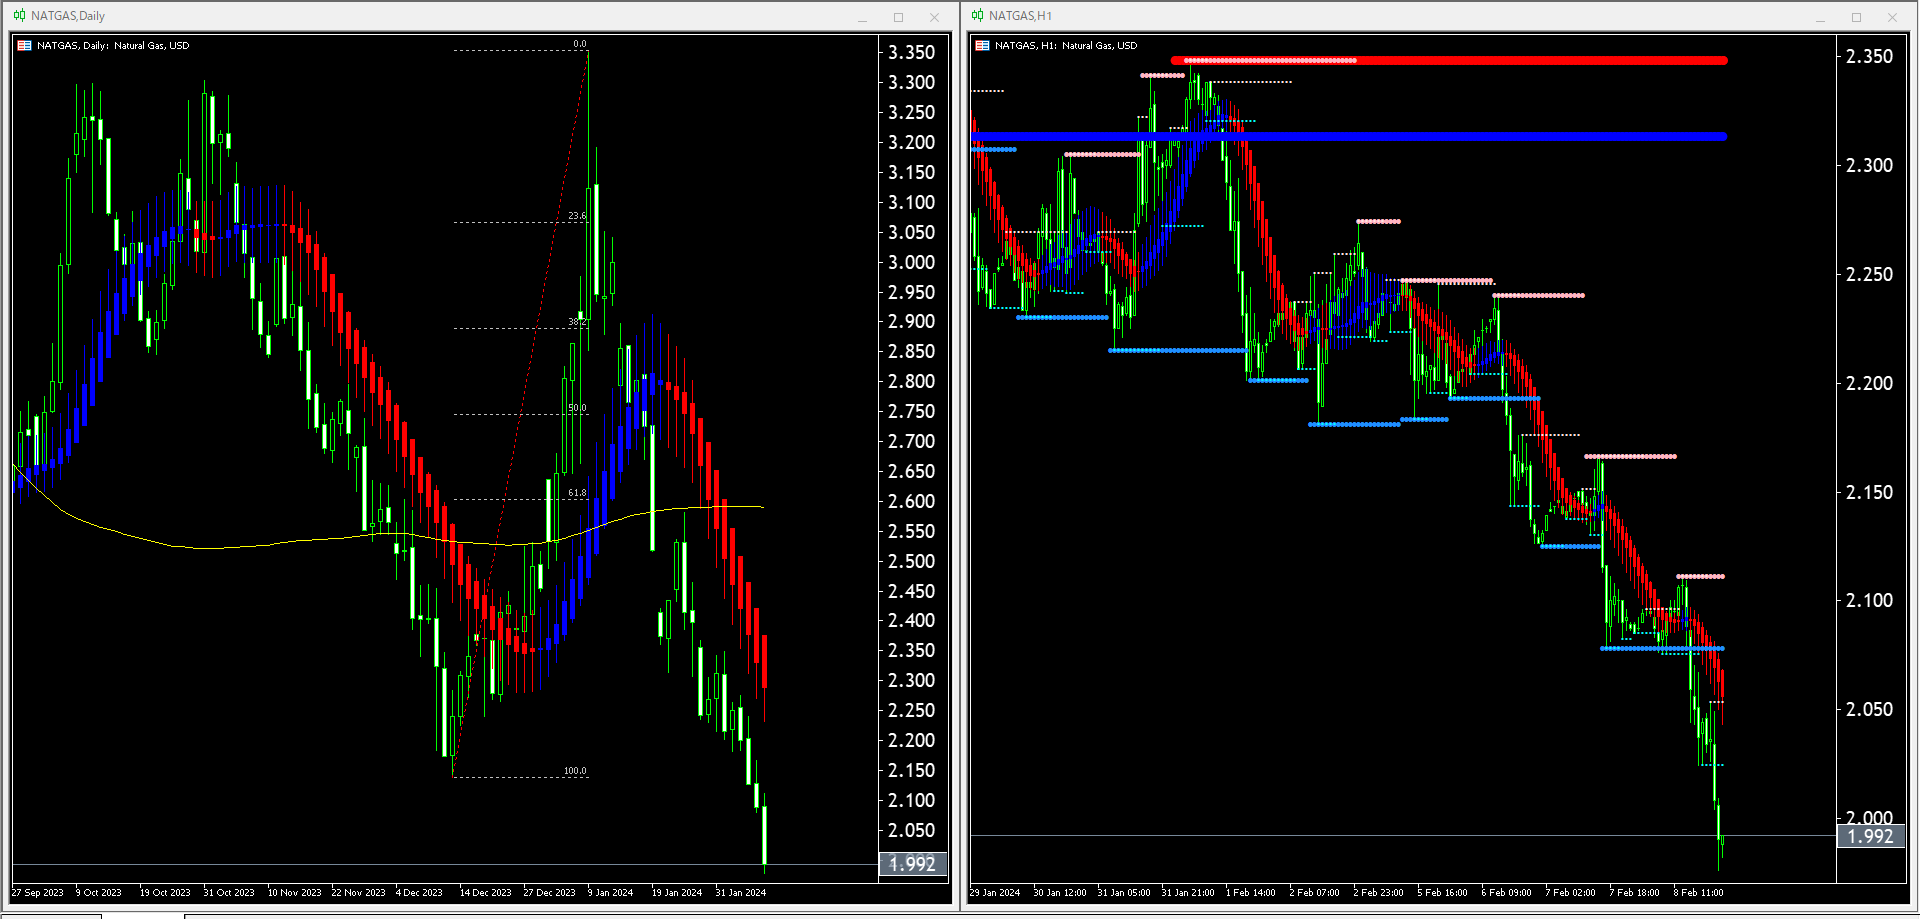Maximize the NATGAS,H1 chart window
Viewport: 1920px width, 919px height.
[x=1856, y=17]
